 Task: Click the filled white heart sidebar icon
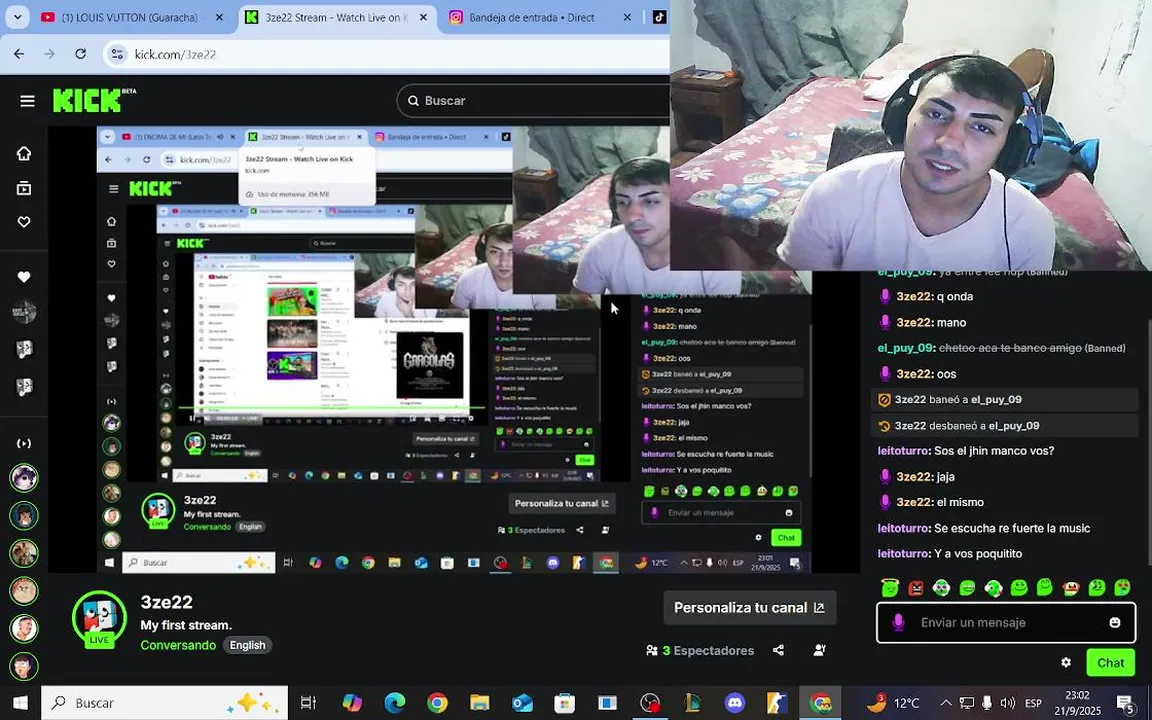tap(24, 277)
